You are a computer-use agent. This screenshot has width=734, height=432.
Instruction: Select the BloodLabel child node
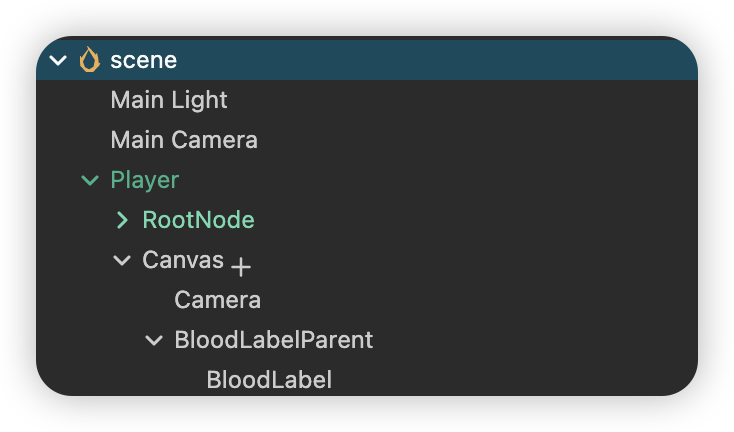tap(269, 380)
